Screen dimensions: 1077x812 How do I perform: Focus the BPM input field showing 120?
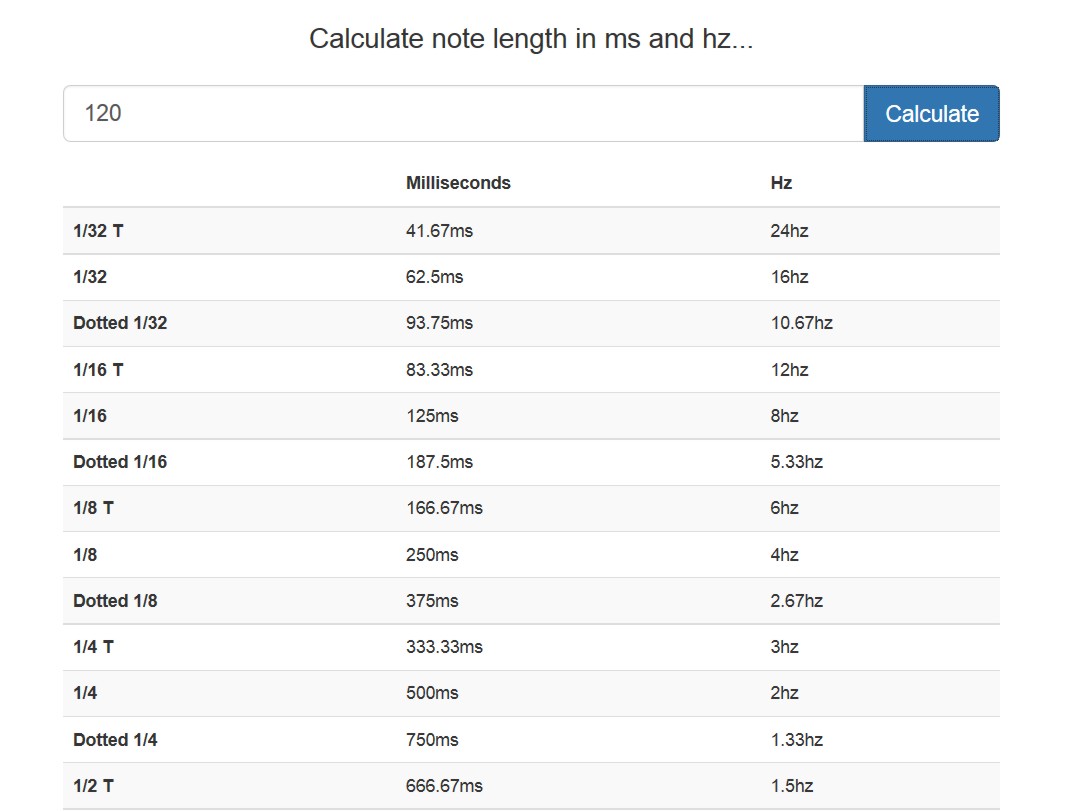click(464, 113)
